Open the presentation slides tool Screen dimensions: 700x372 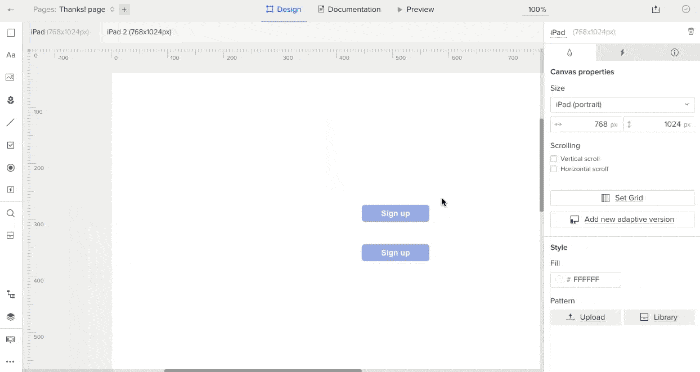click(10, 340)
